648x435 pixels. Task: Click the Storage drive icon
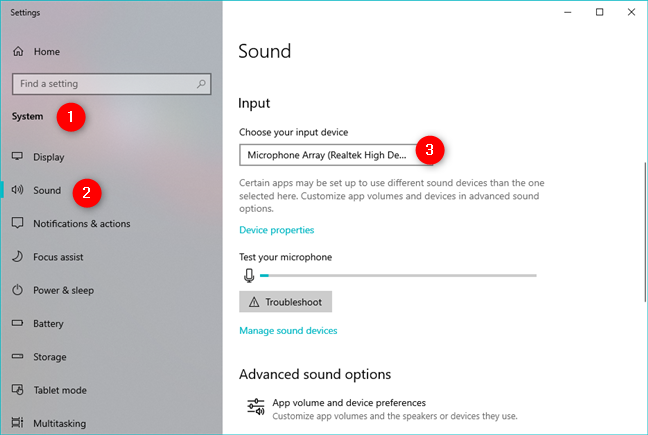17,356
